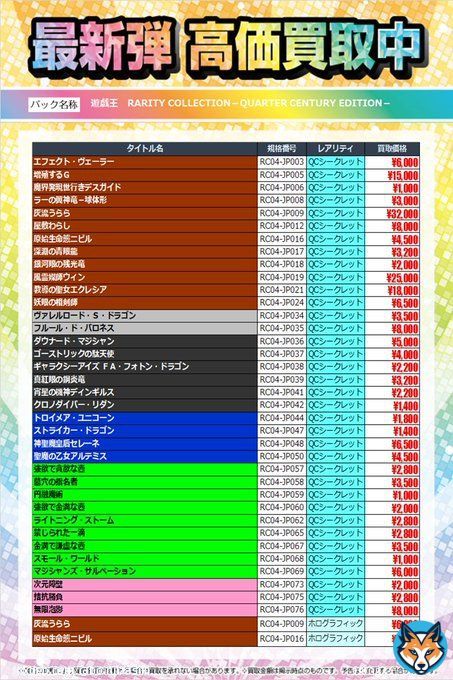Click code RC04-JP076

(x=282, y=609)
